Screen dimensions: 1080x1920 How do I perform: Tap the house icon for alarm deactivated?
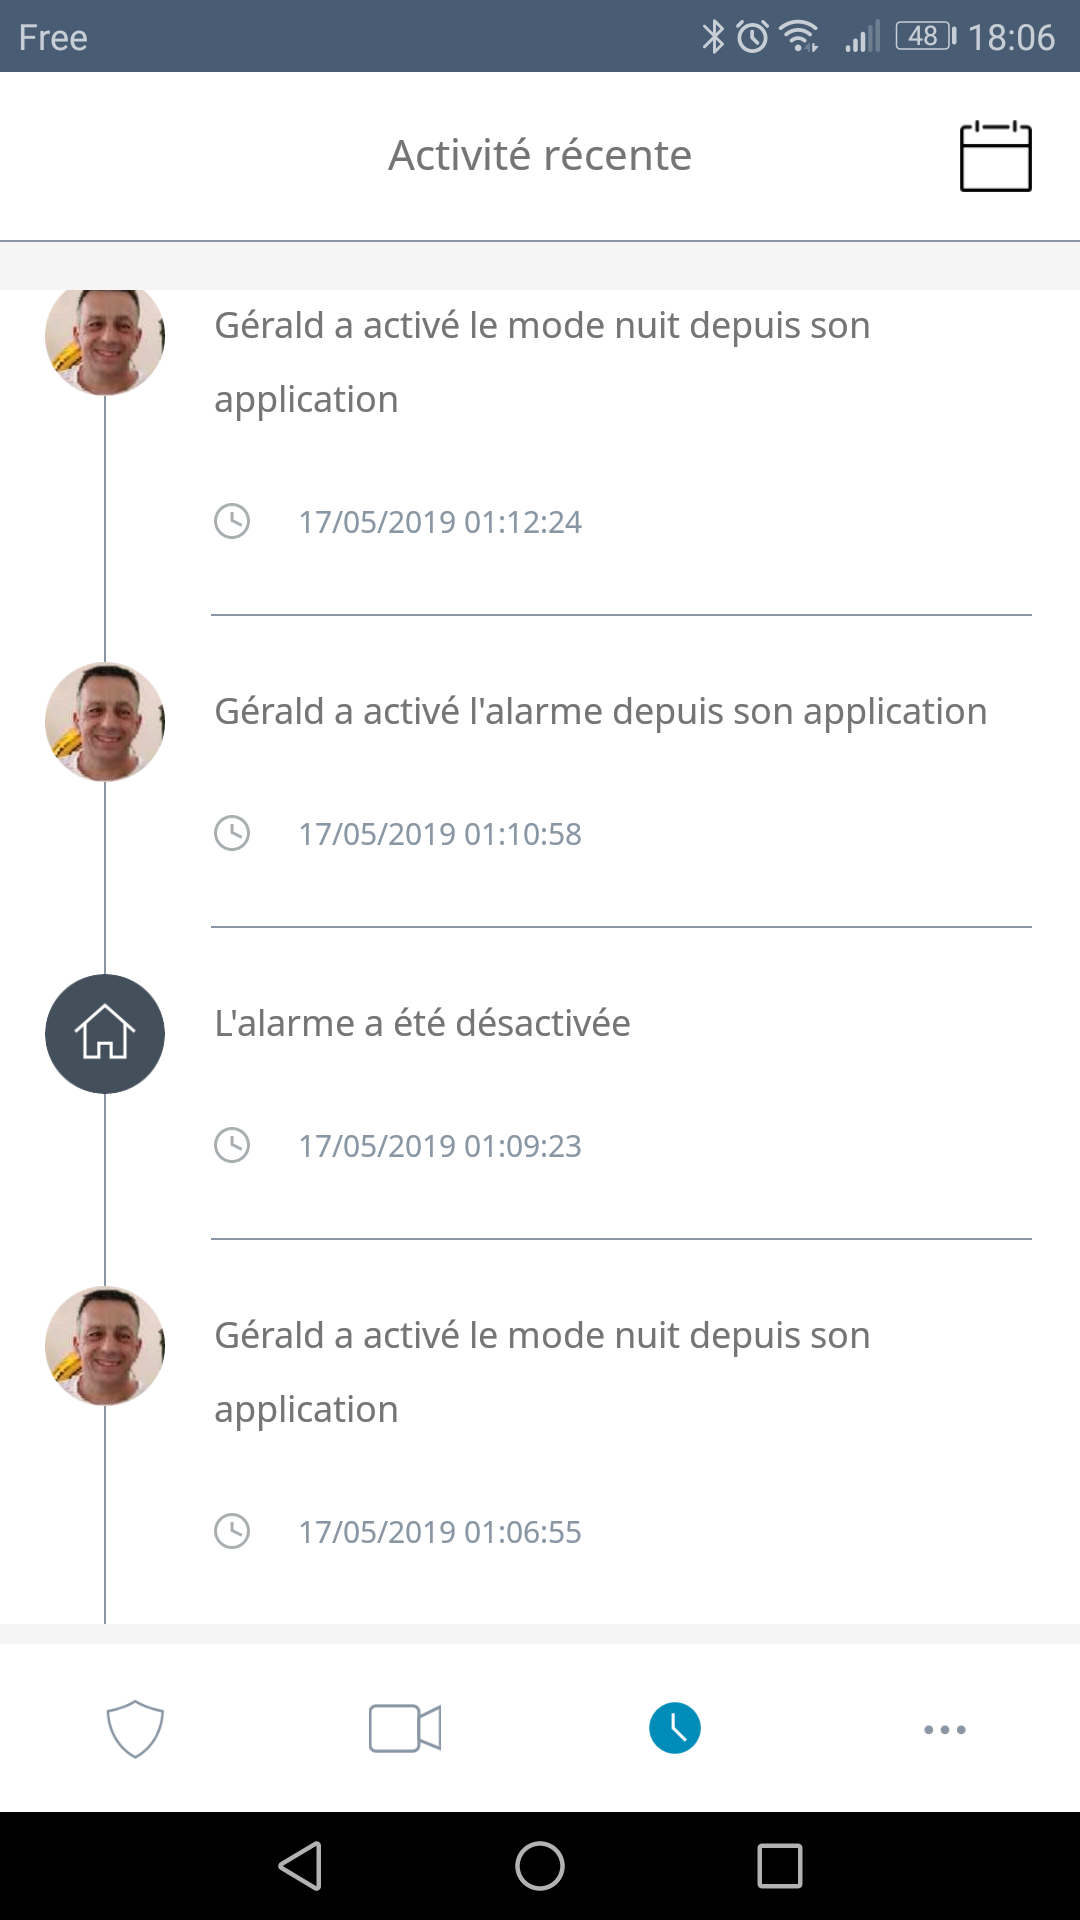[105, 1033]
